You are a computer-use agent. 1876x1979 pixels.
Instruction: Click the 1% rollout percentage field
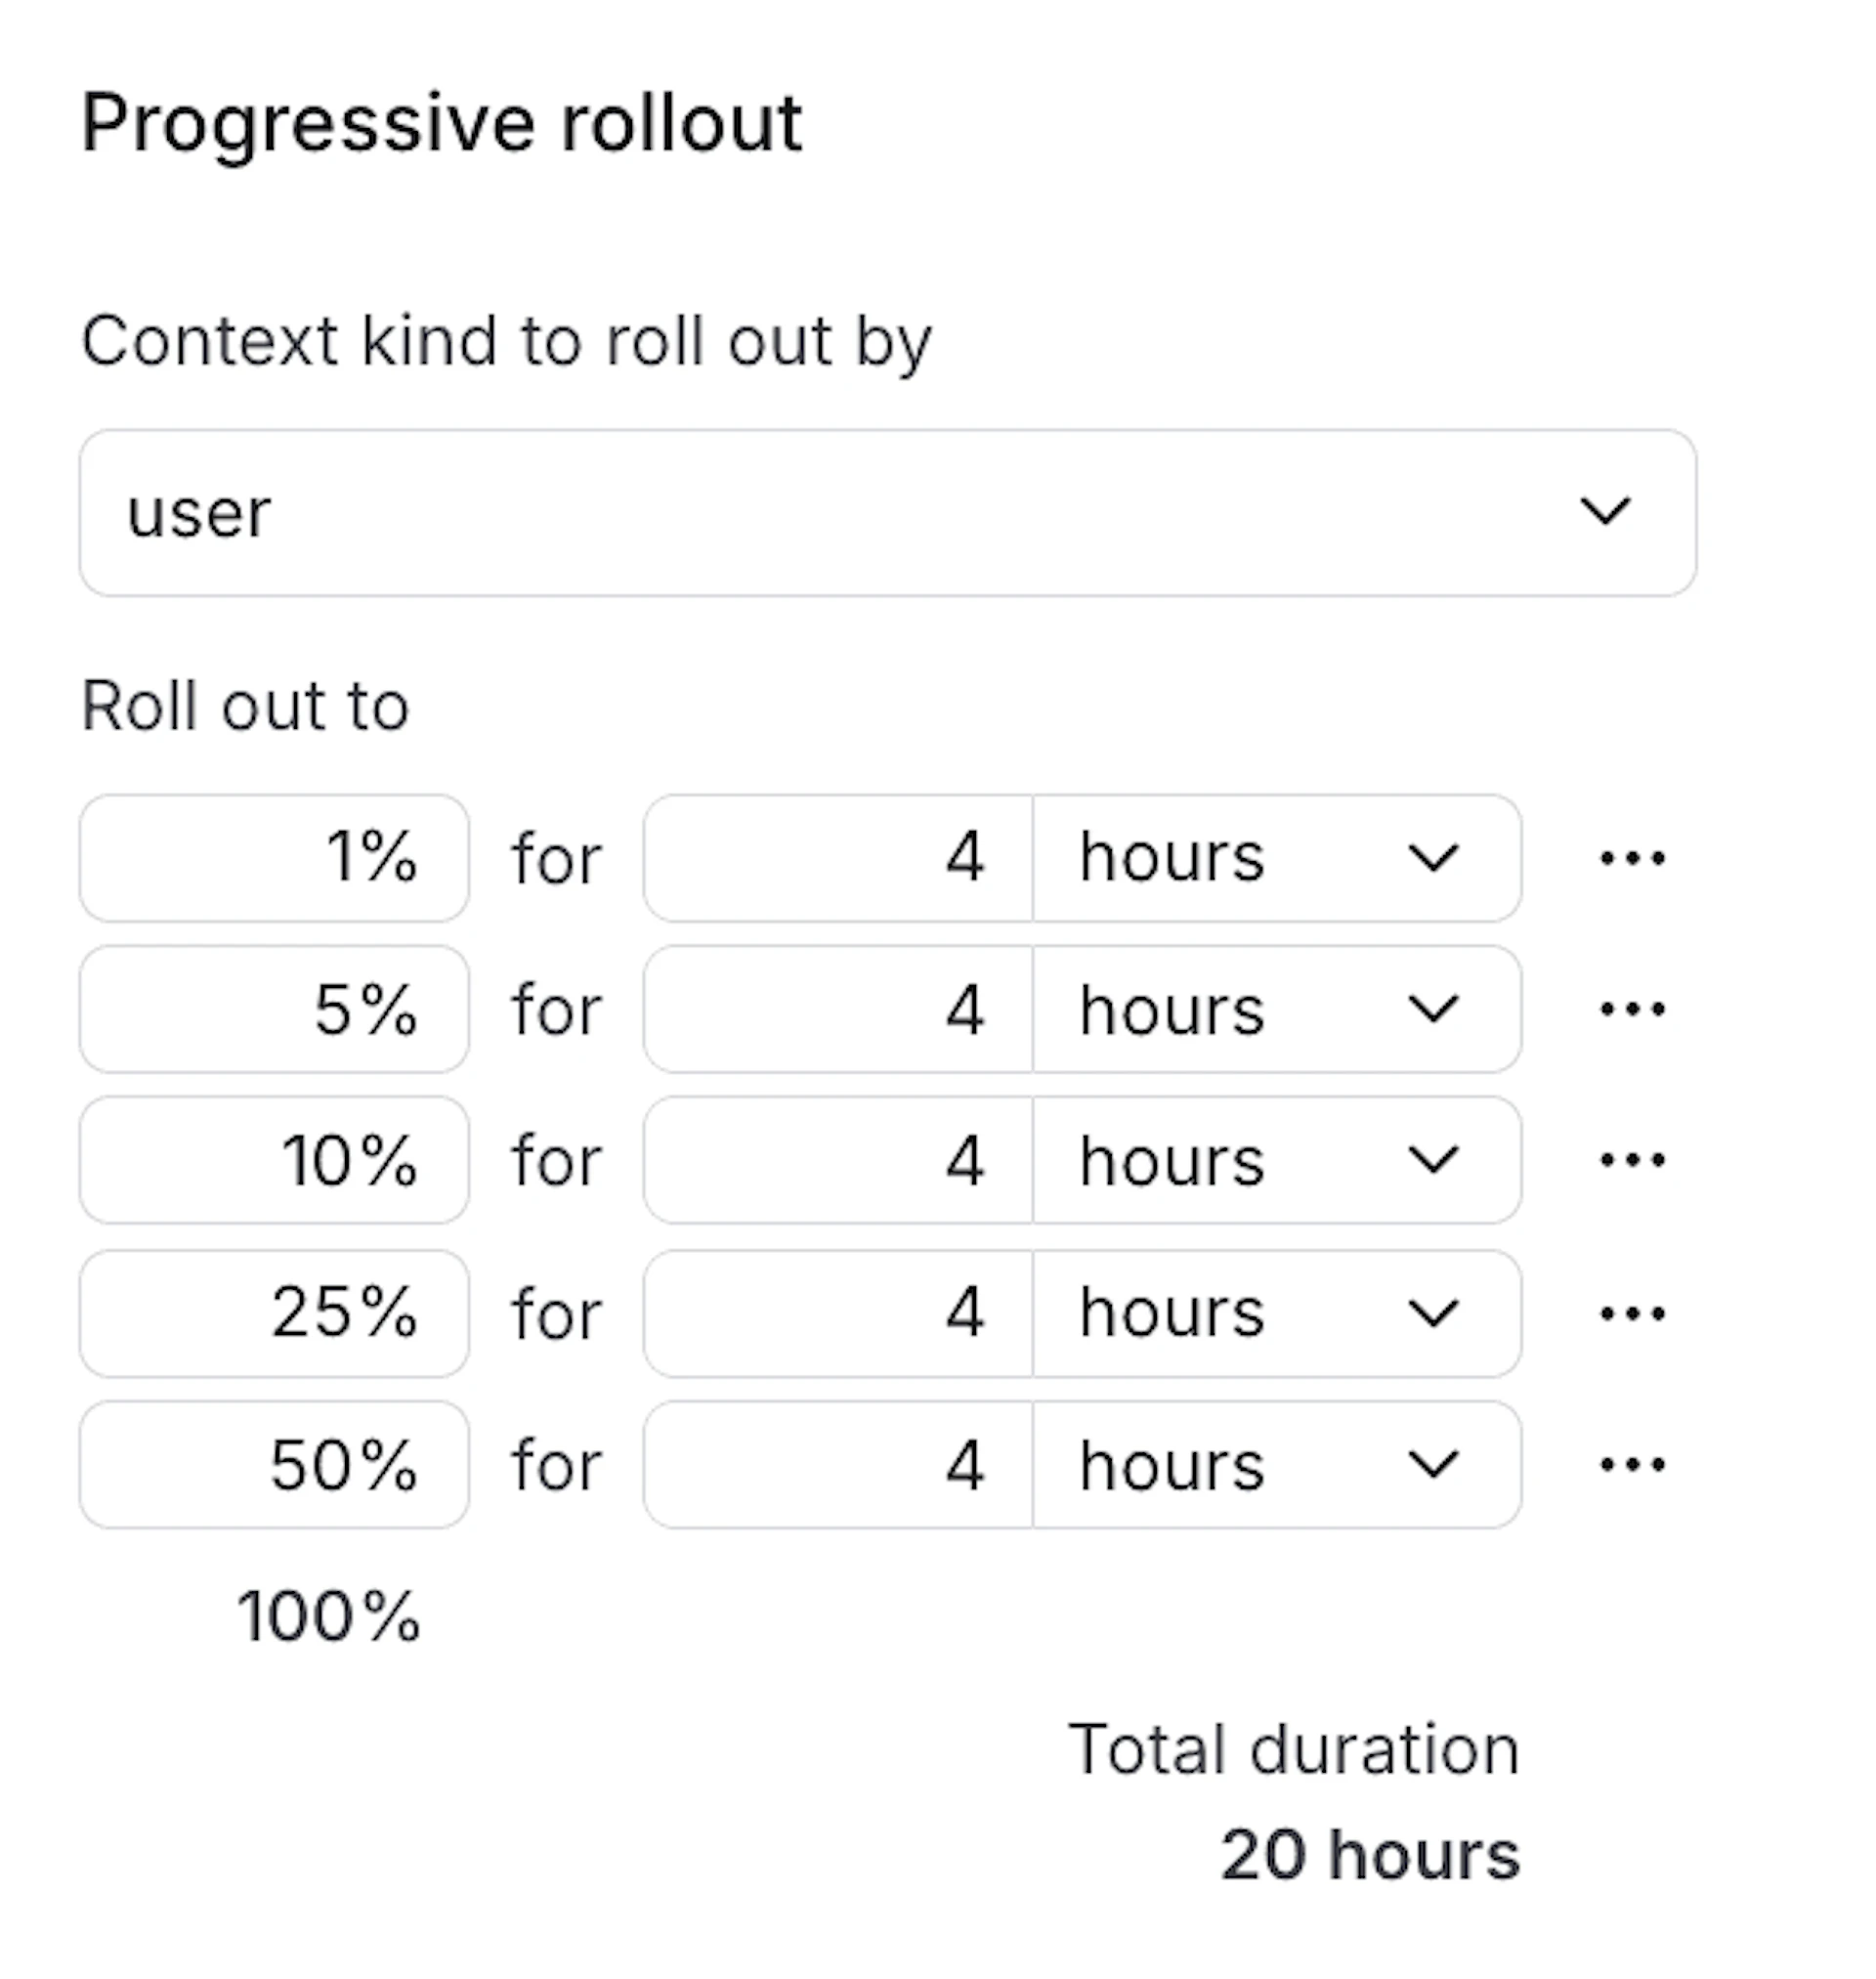274,858
